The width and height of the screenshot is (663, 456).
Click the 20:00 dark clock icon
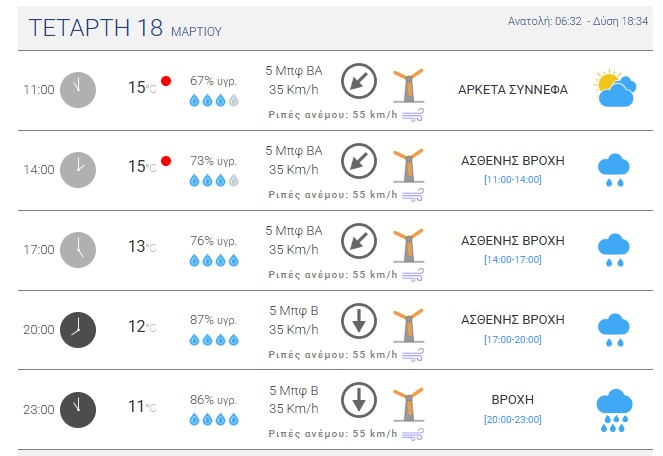[78, 329]
